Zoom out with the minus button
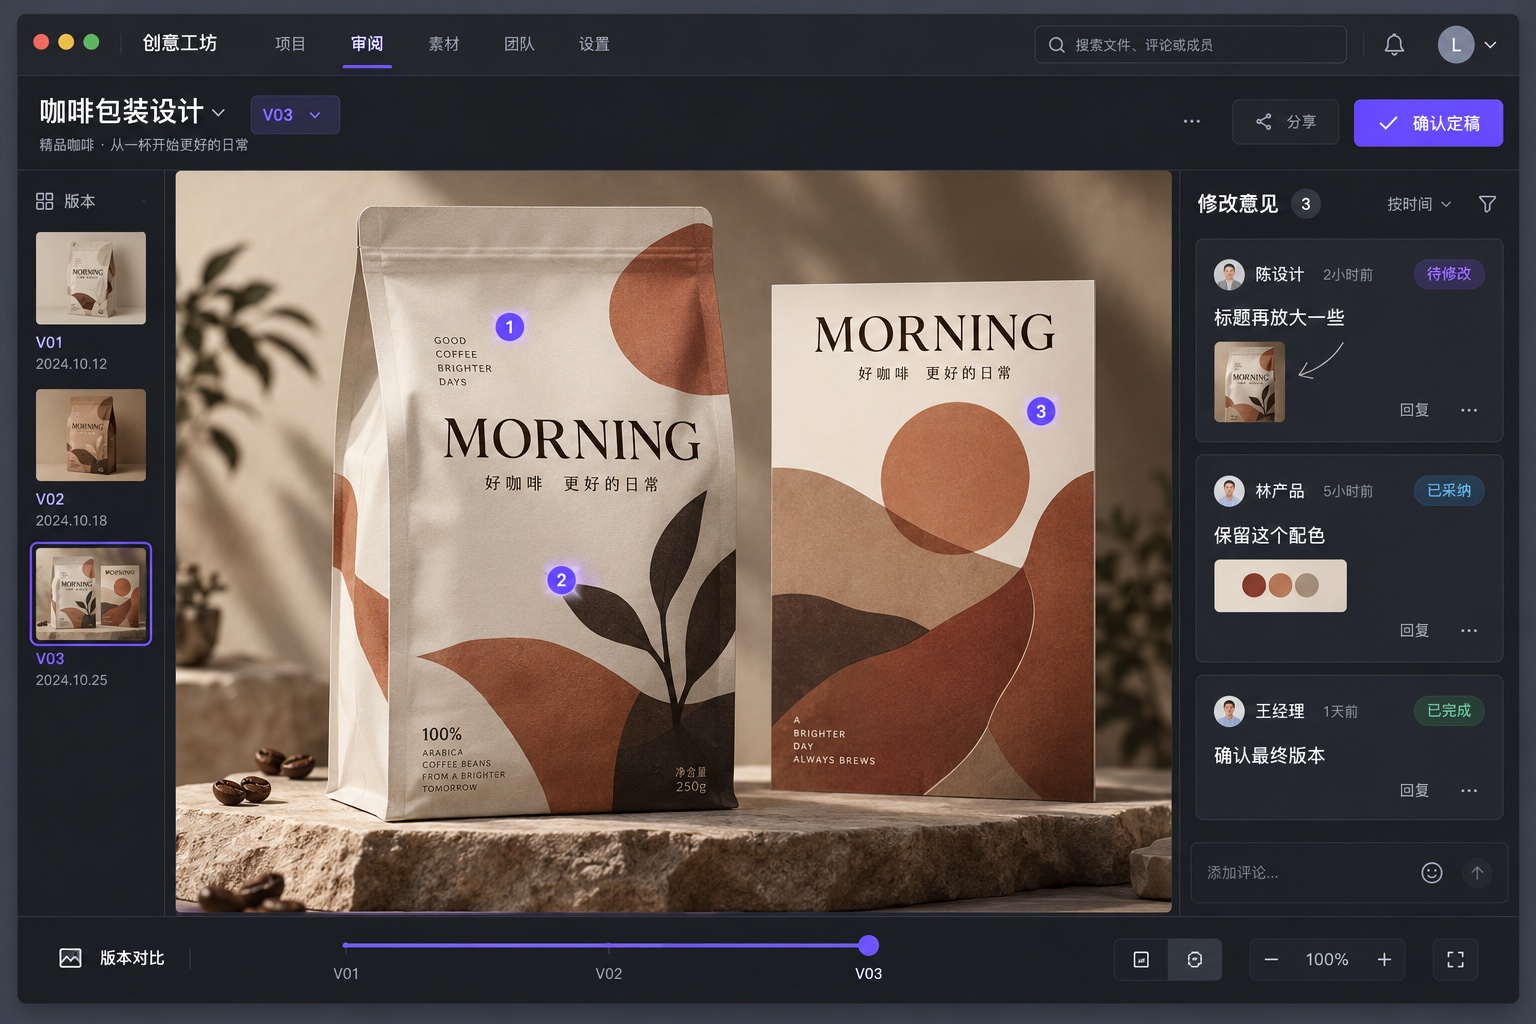This screenshot has width=1536, height=1024. tap(1271, 960)
